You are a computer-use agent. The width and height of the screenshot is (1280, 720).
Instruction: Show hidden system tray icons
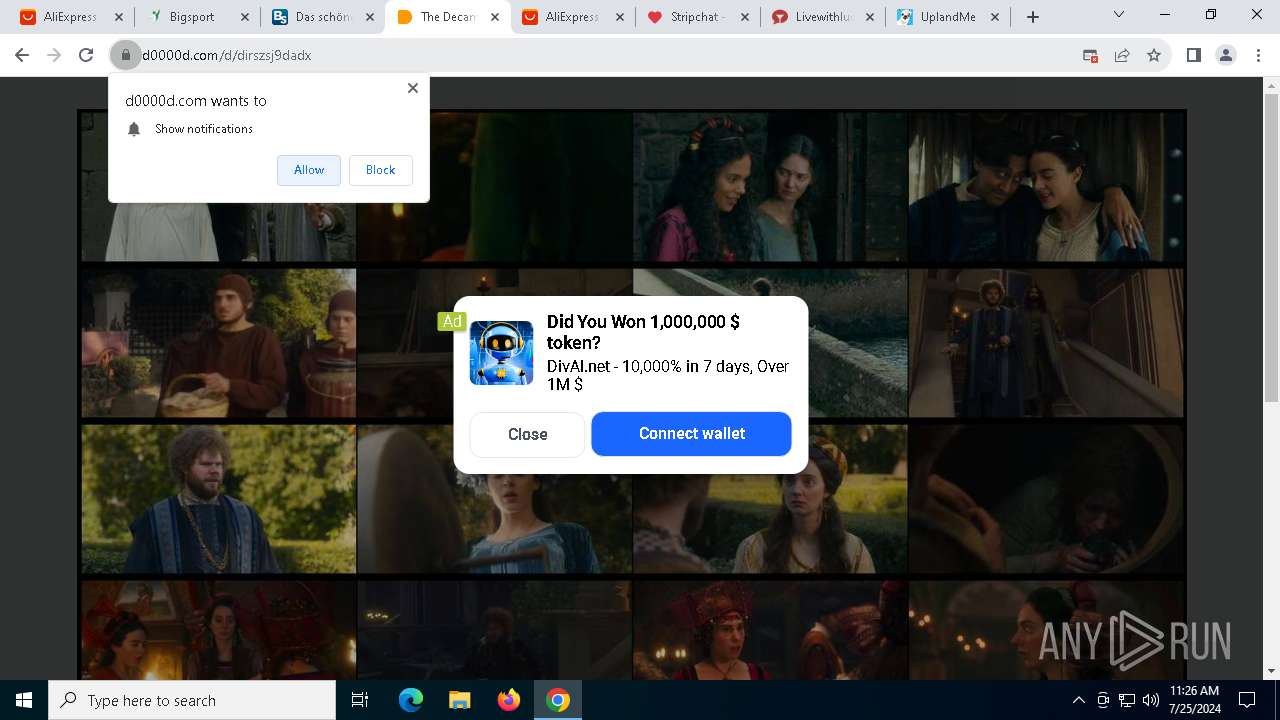1078,700
